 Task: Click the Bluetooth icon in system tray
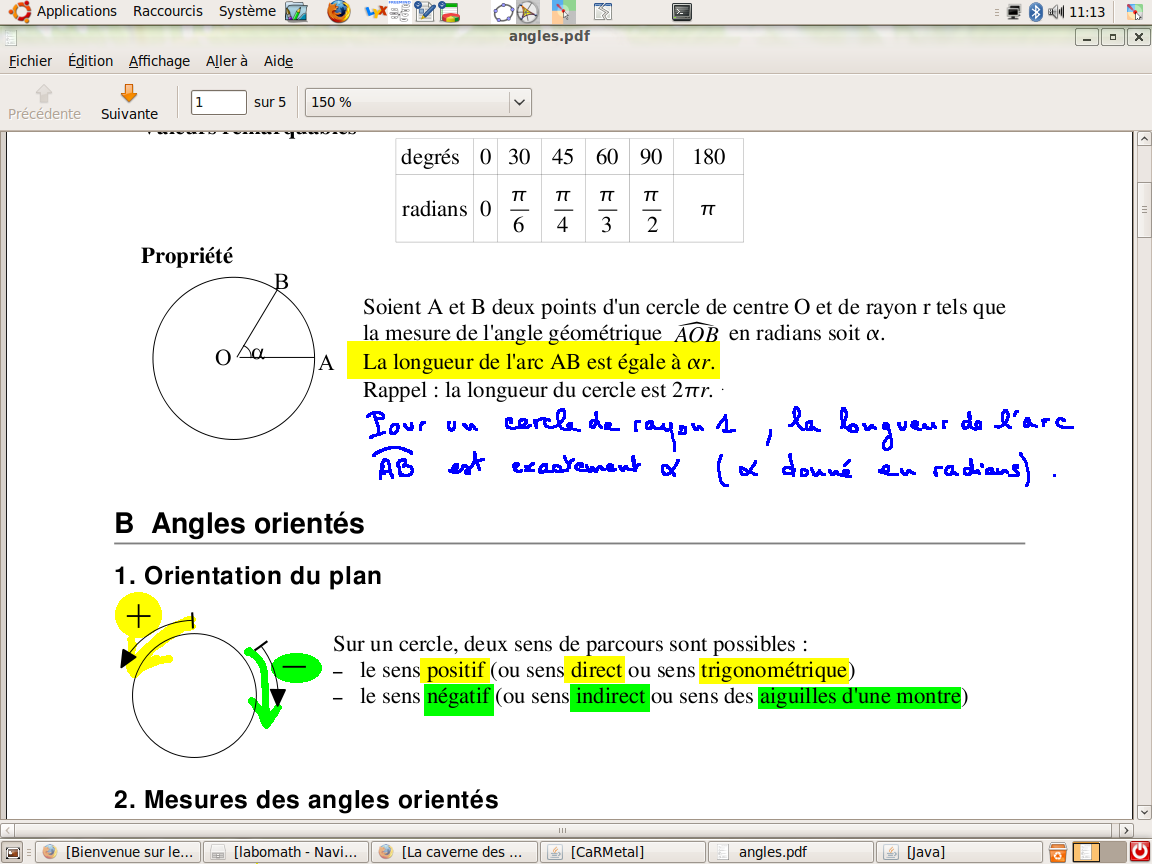1036,12
